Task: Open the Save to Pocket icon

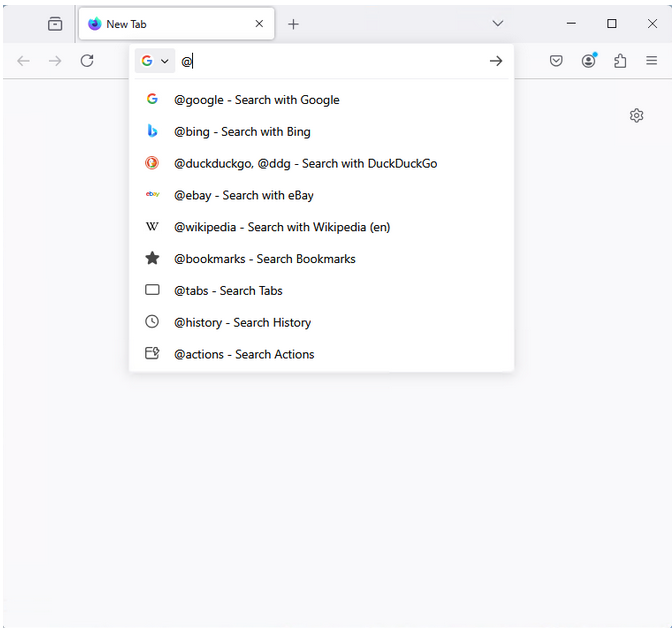Action: tap(556, 61)
